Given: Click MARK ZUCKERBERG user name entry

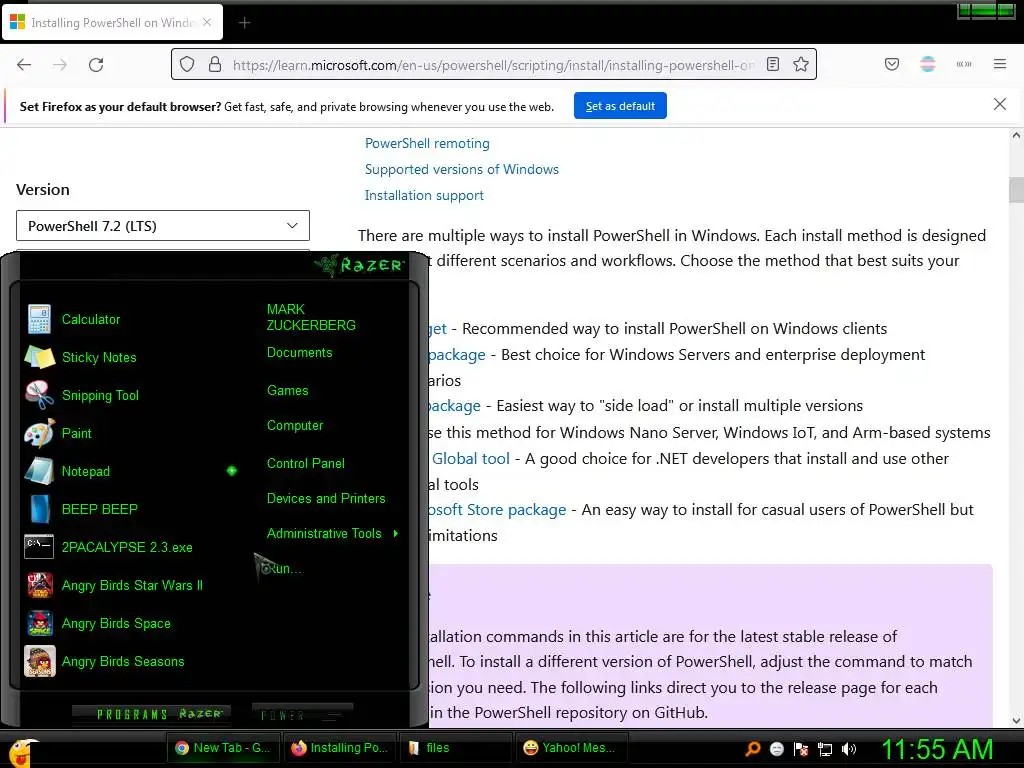Looking at the screenshot, I should pyautogui.click(x=311, y=317).
